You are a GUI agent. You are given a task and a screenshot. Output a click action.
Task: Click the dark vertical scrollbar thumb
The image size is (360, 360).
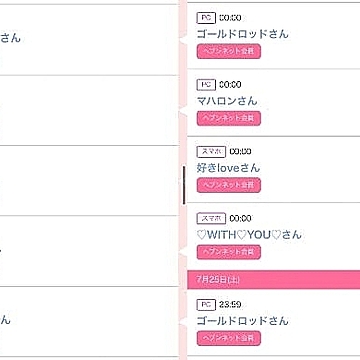pyautogui.click(x=184, y=185)
